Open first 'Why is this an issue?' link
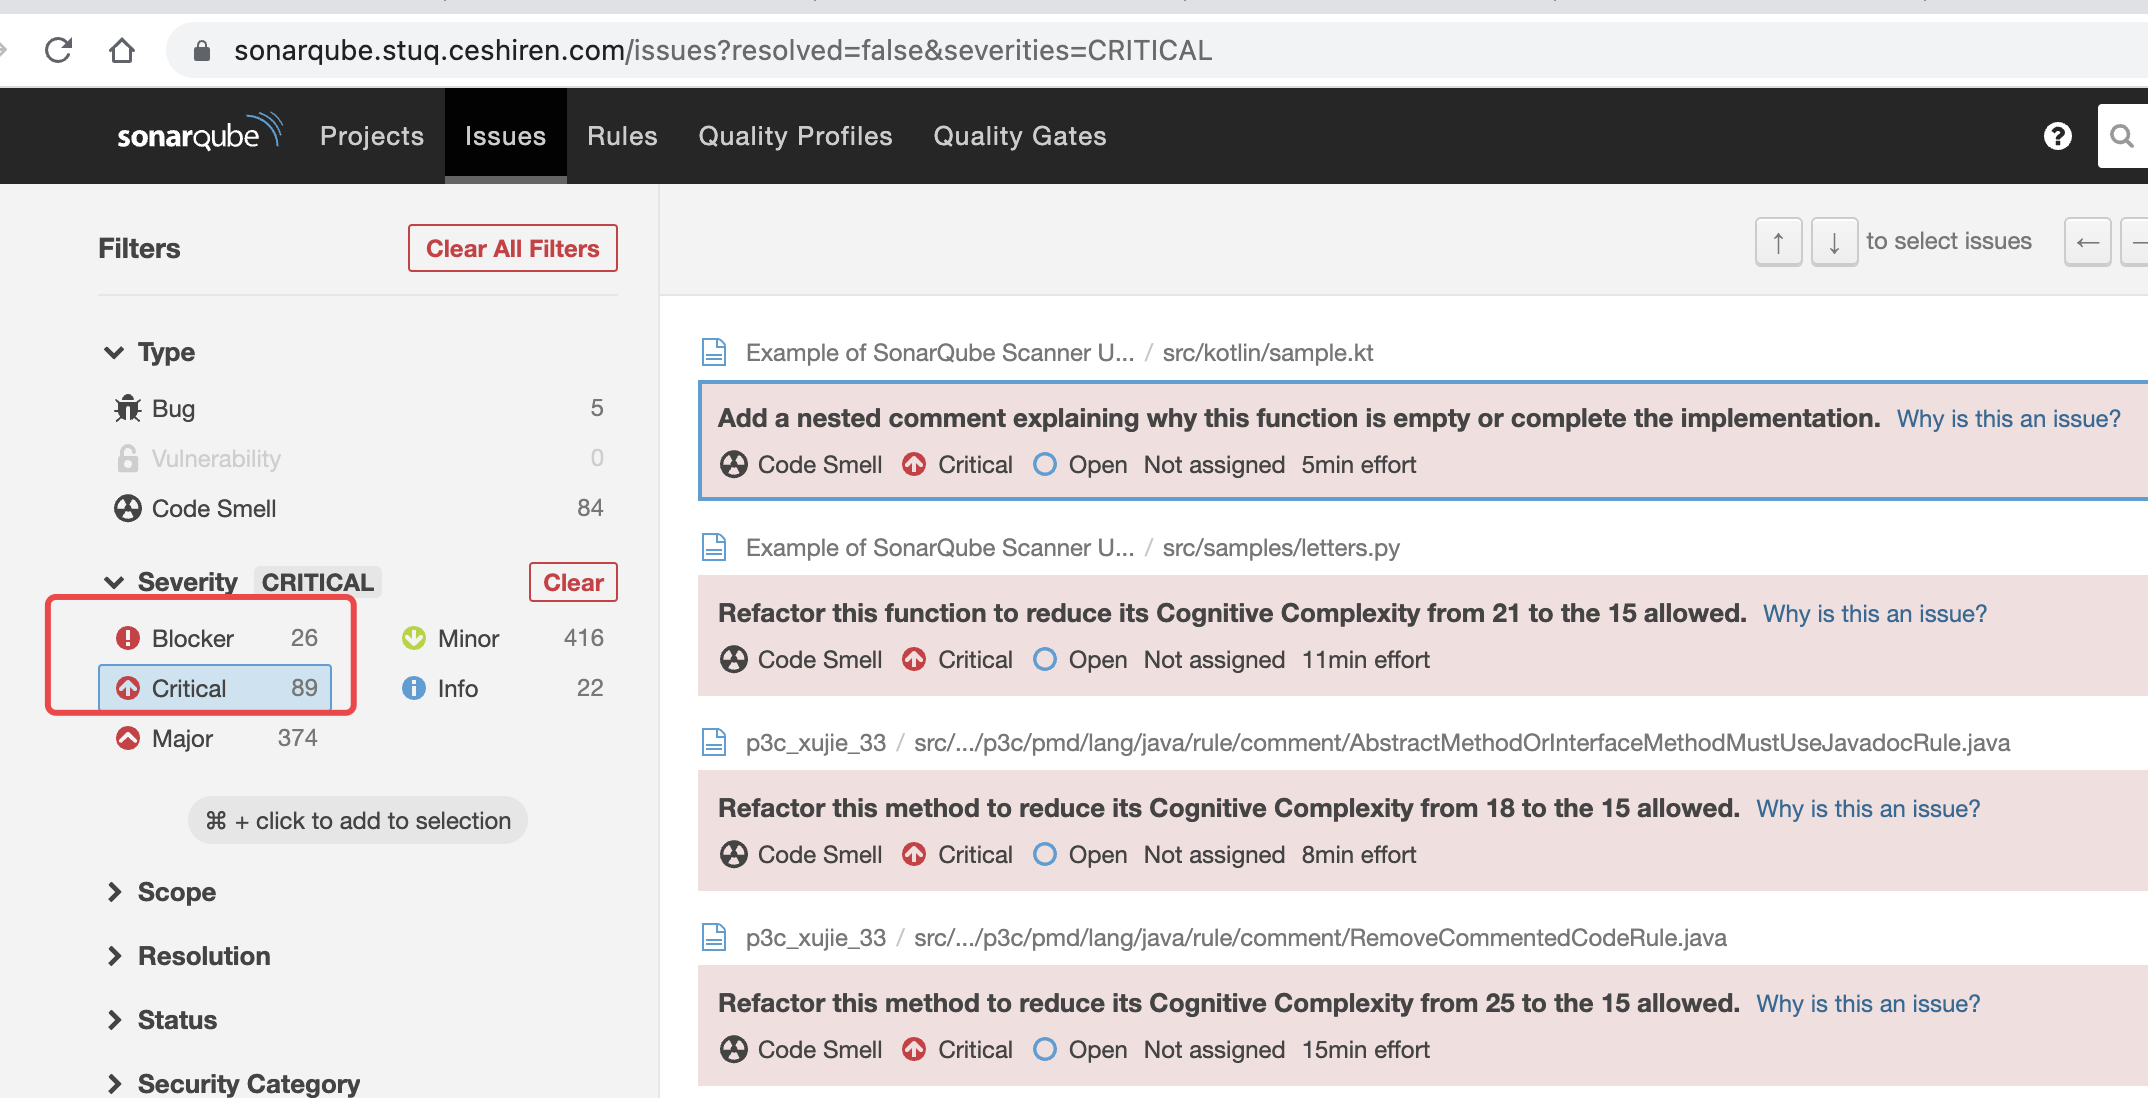 point(2008,419)
